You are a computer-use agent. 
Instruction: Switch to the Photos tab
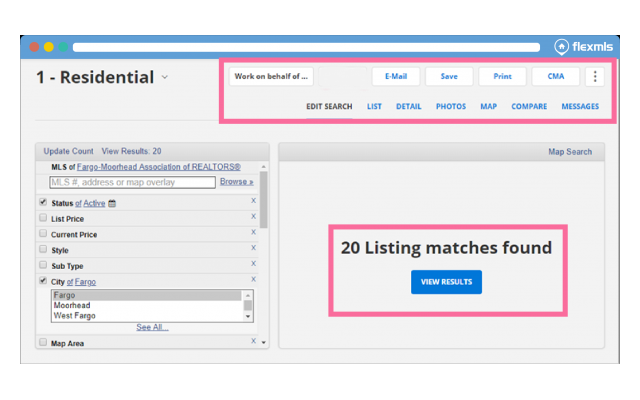(x=450, y=106)
